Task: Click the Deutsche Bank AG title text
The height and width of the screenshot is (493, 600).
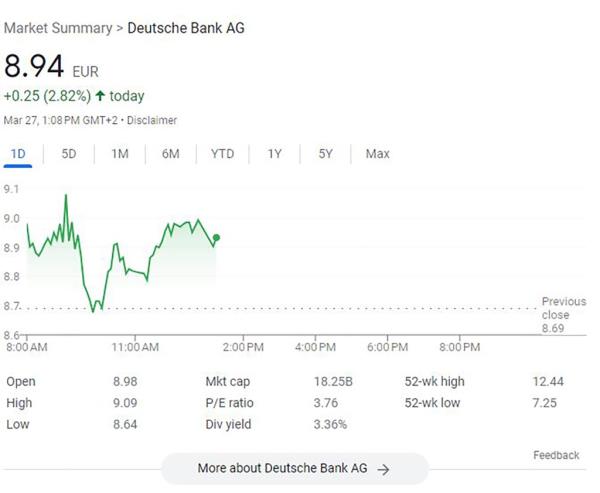Action: 186,28
